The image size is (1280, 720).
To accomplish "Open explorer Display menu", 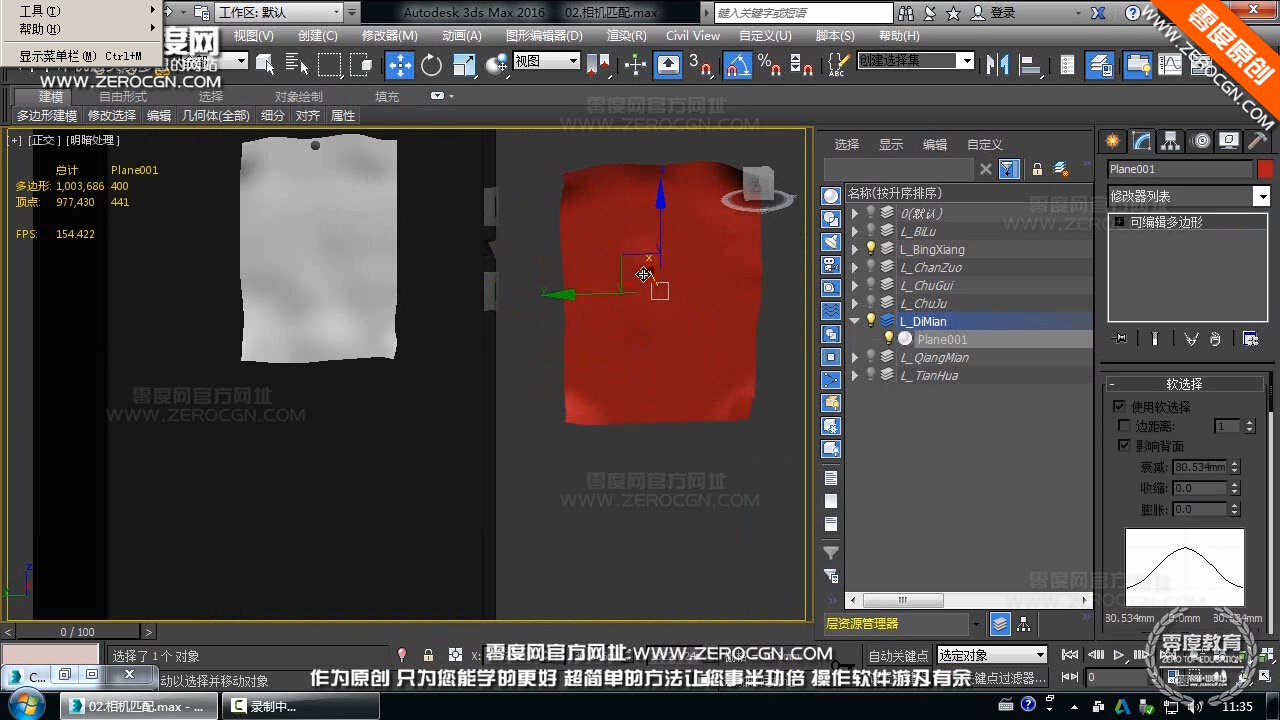I will click(891, 144).
